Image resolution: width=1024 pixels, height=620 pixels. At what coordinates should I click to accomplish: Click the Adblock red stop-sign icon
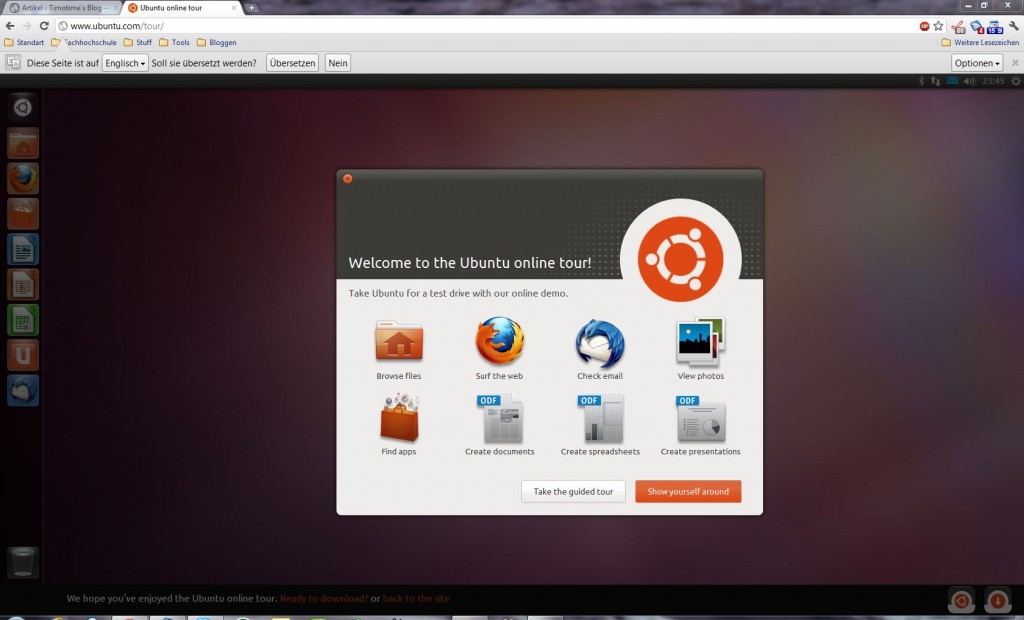click(924, 26)
